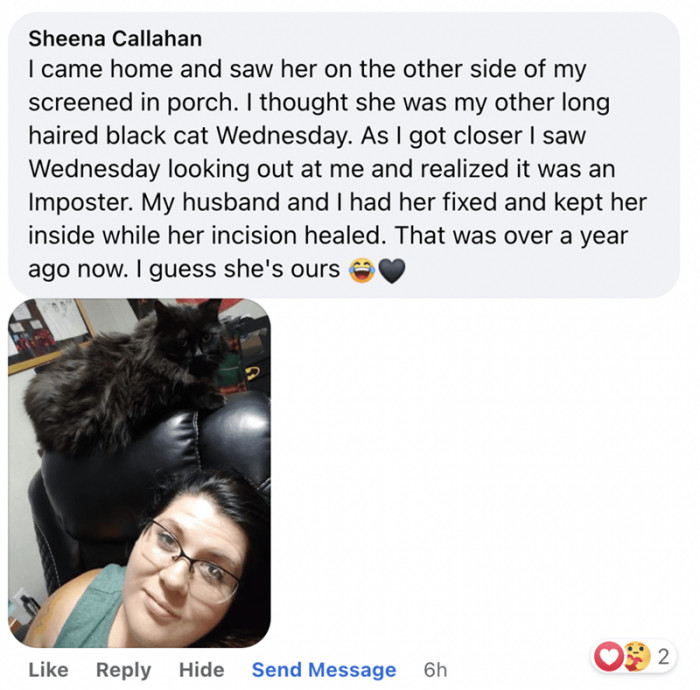Click the comment text bubble
This screenshot has height=690, width=700.
pos(344,155)
